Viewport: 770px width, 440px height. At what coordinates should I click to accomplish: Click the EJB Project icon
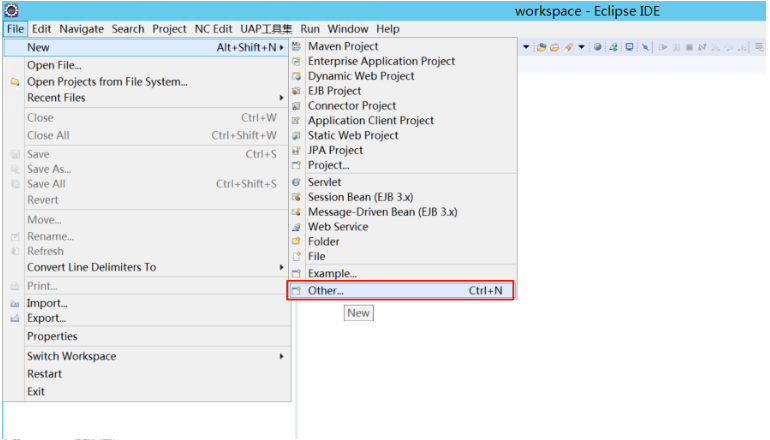click(296, 91)
